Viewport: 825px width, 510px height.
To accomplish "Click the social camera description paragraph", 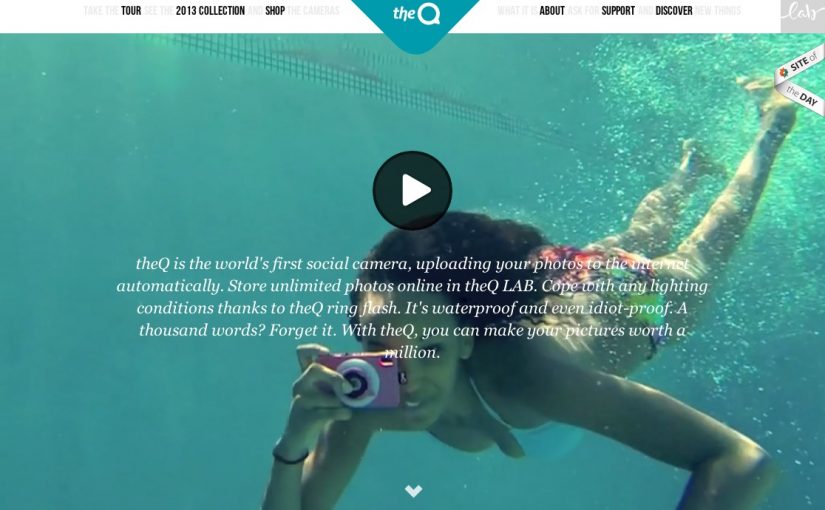I will 412,308.
